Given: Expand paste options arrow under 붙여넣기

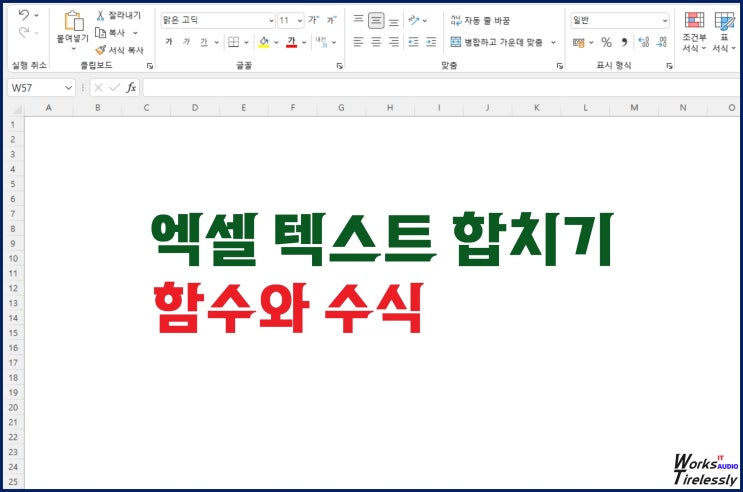Looking at the screenshot, I should pos(73,49).
